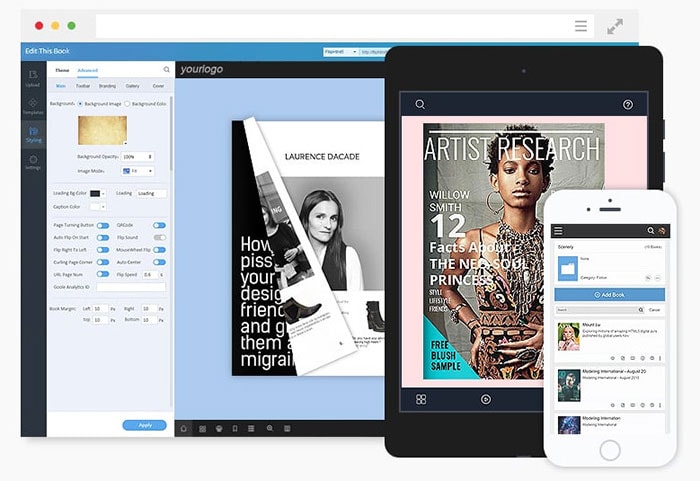Tap the thumbnails grid icon on the tablet

pyautogui.click(x=421, y=399)
